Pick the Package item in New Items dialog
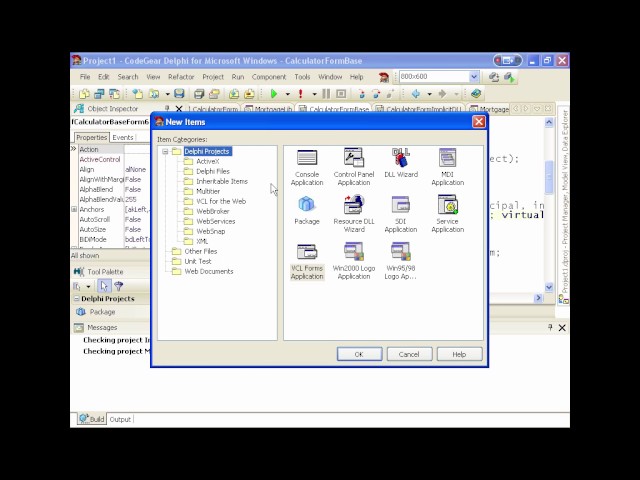The width and height of the screenshot is (640, 480). click(307, 210)
